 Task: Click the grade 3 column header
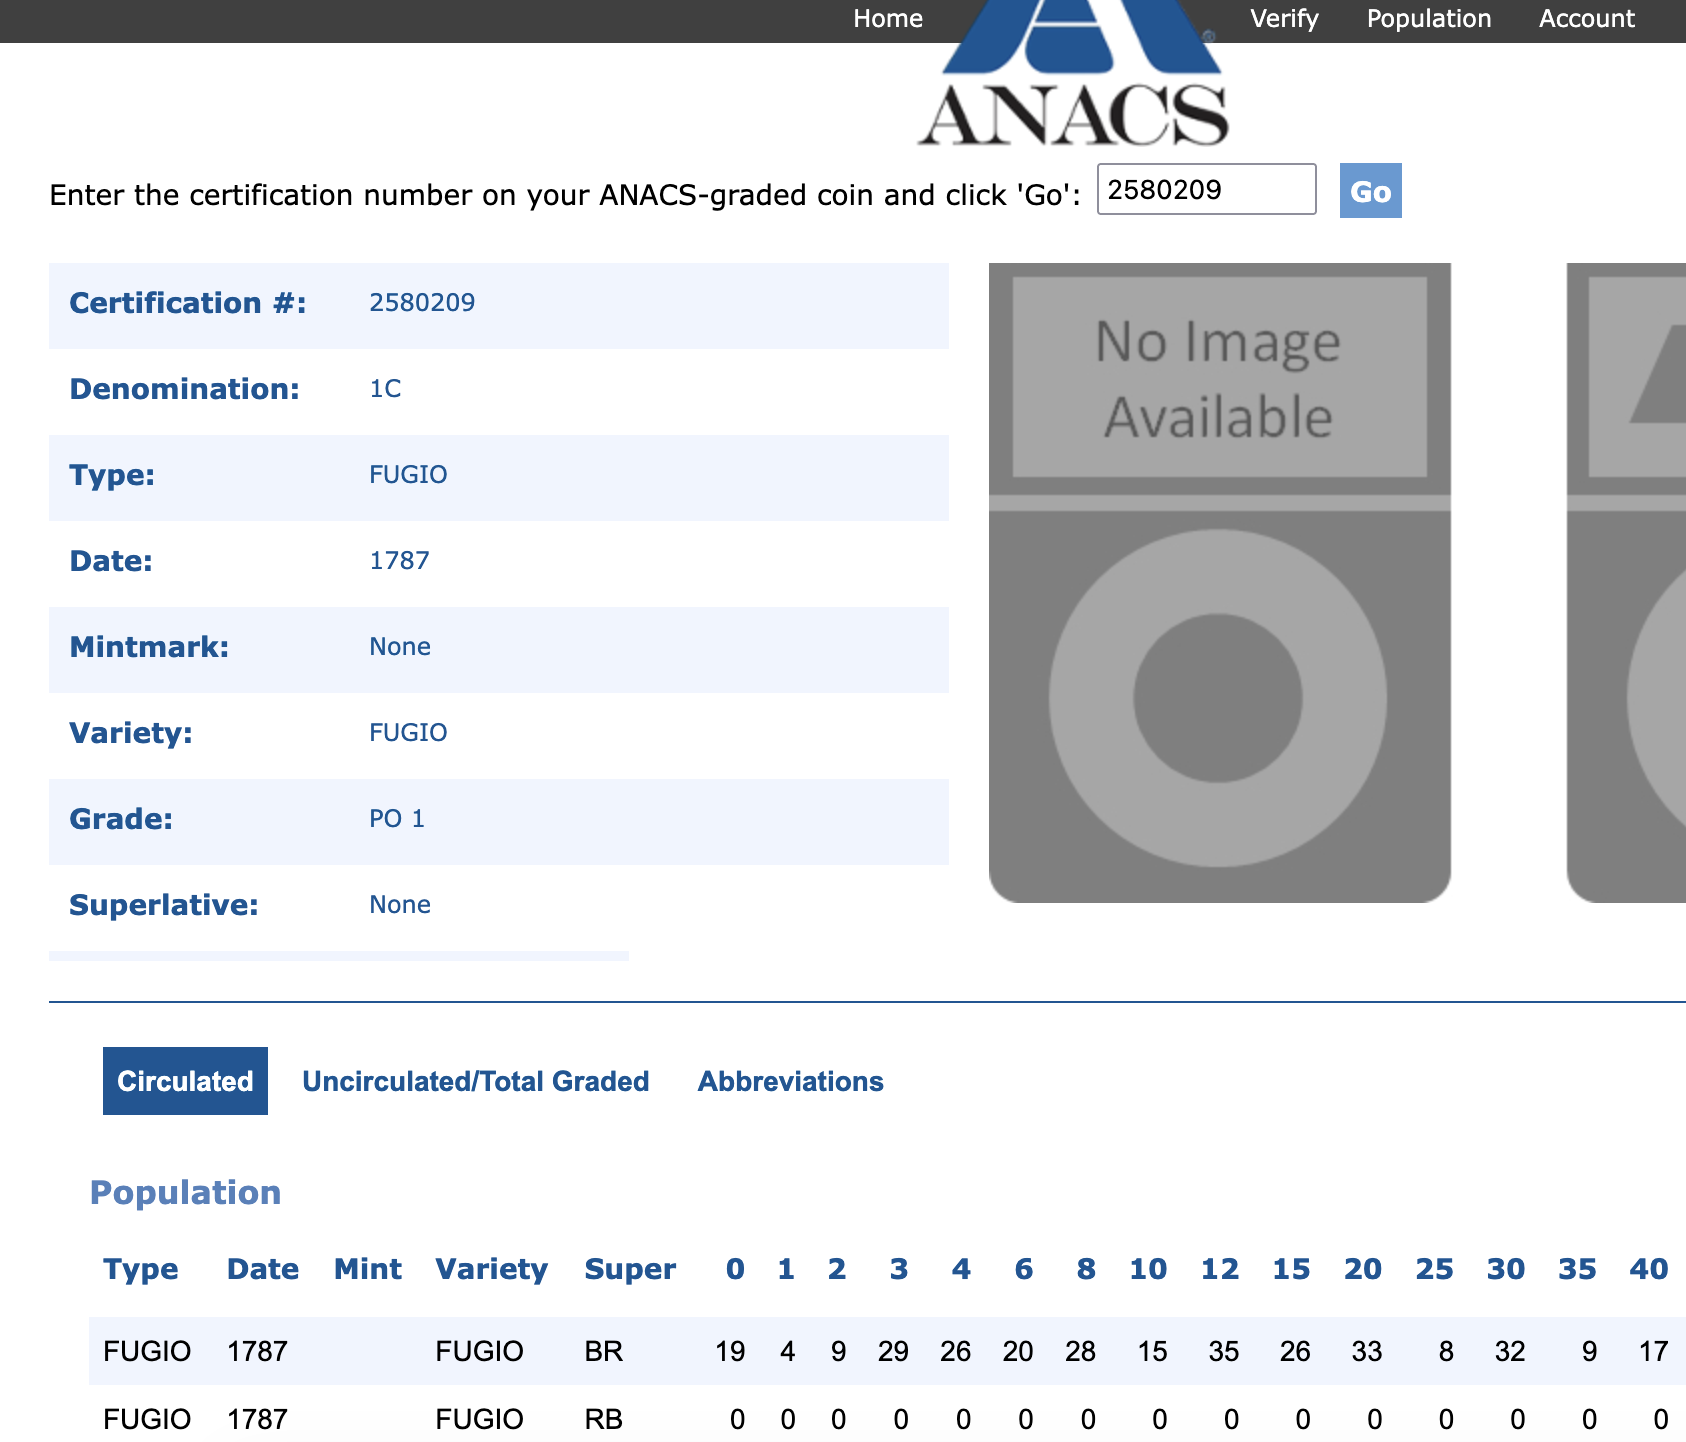pos(899,1269)
